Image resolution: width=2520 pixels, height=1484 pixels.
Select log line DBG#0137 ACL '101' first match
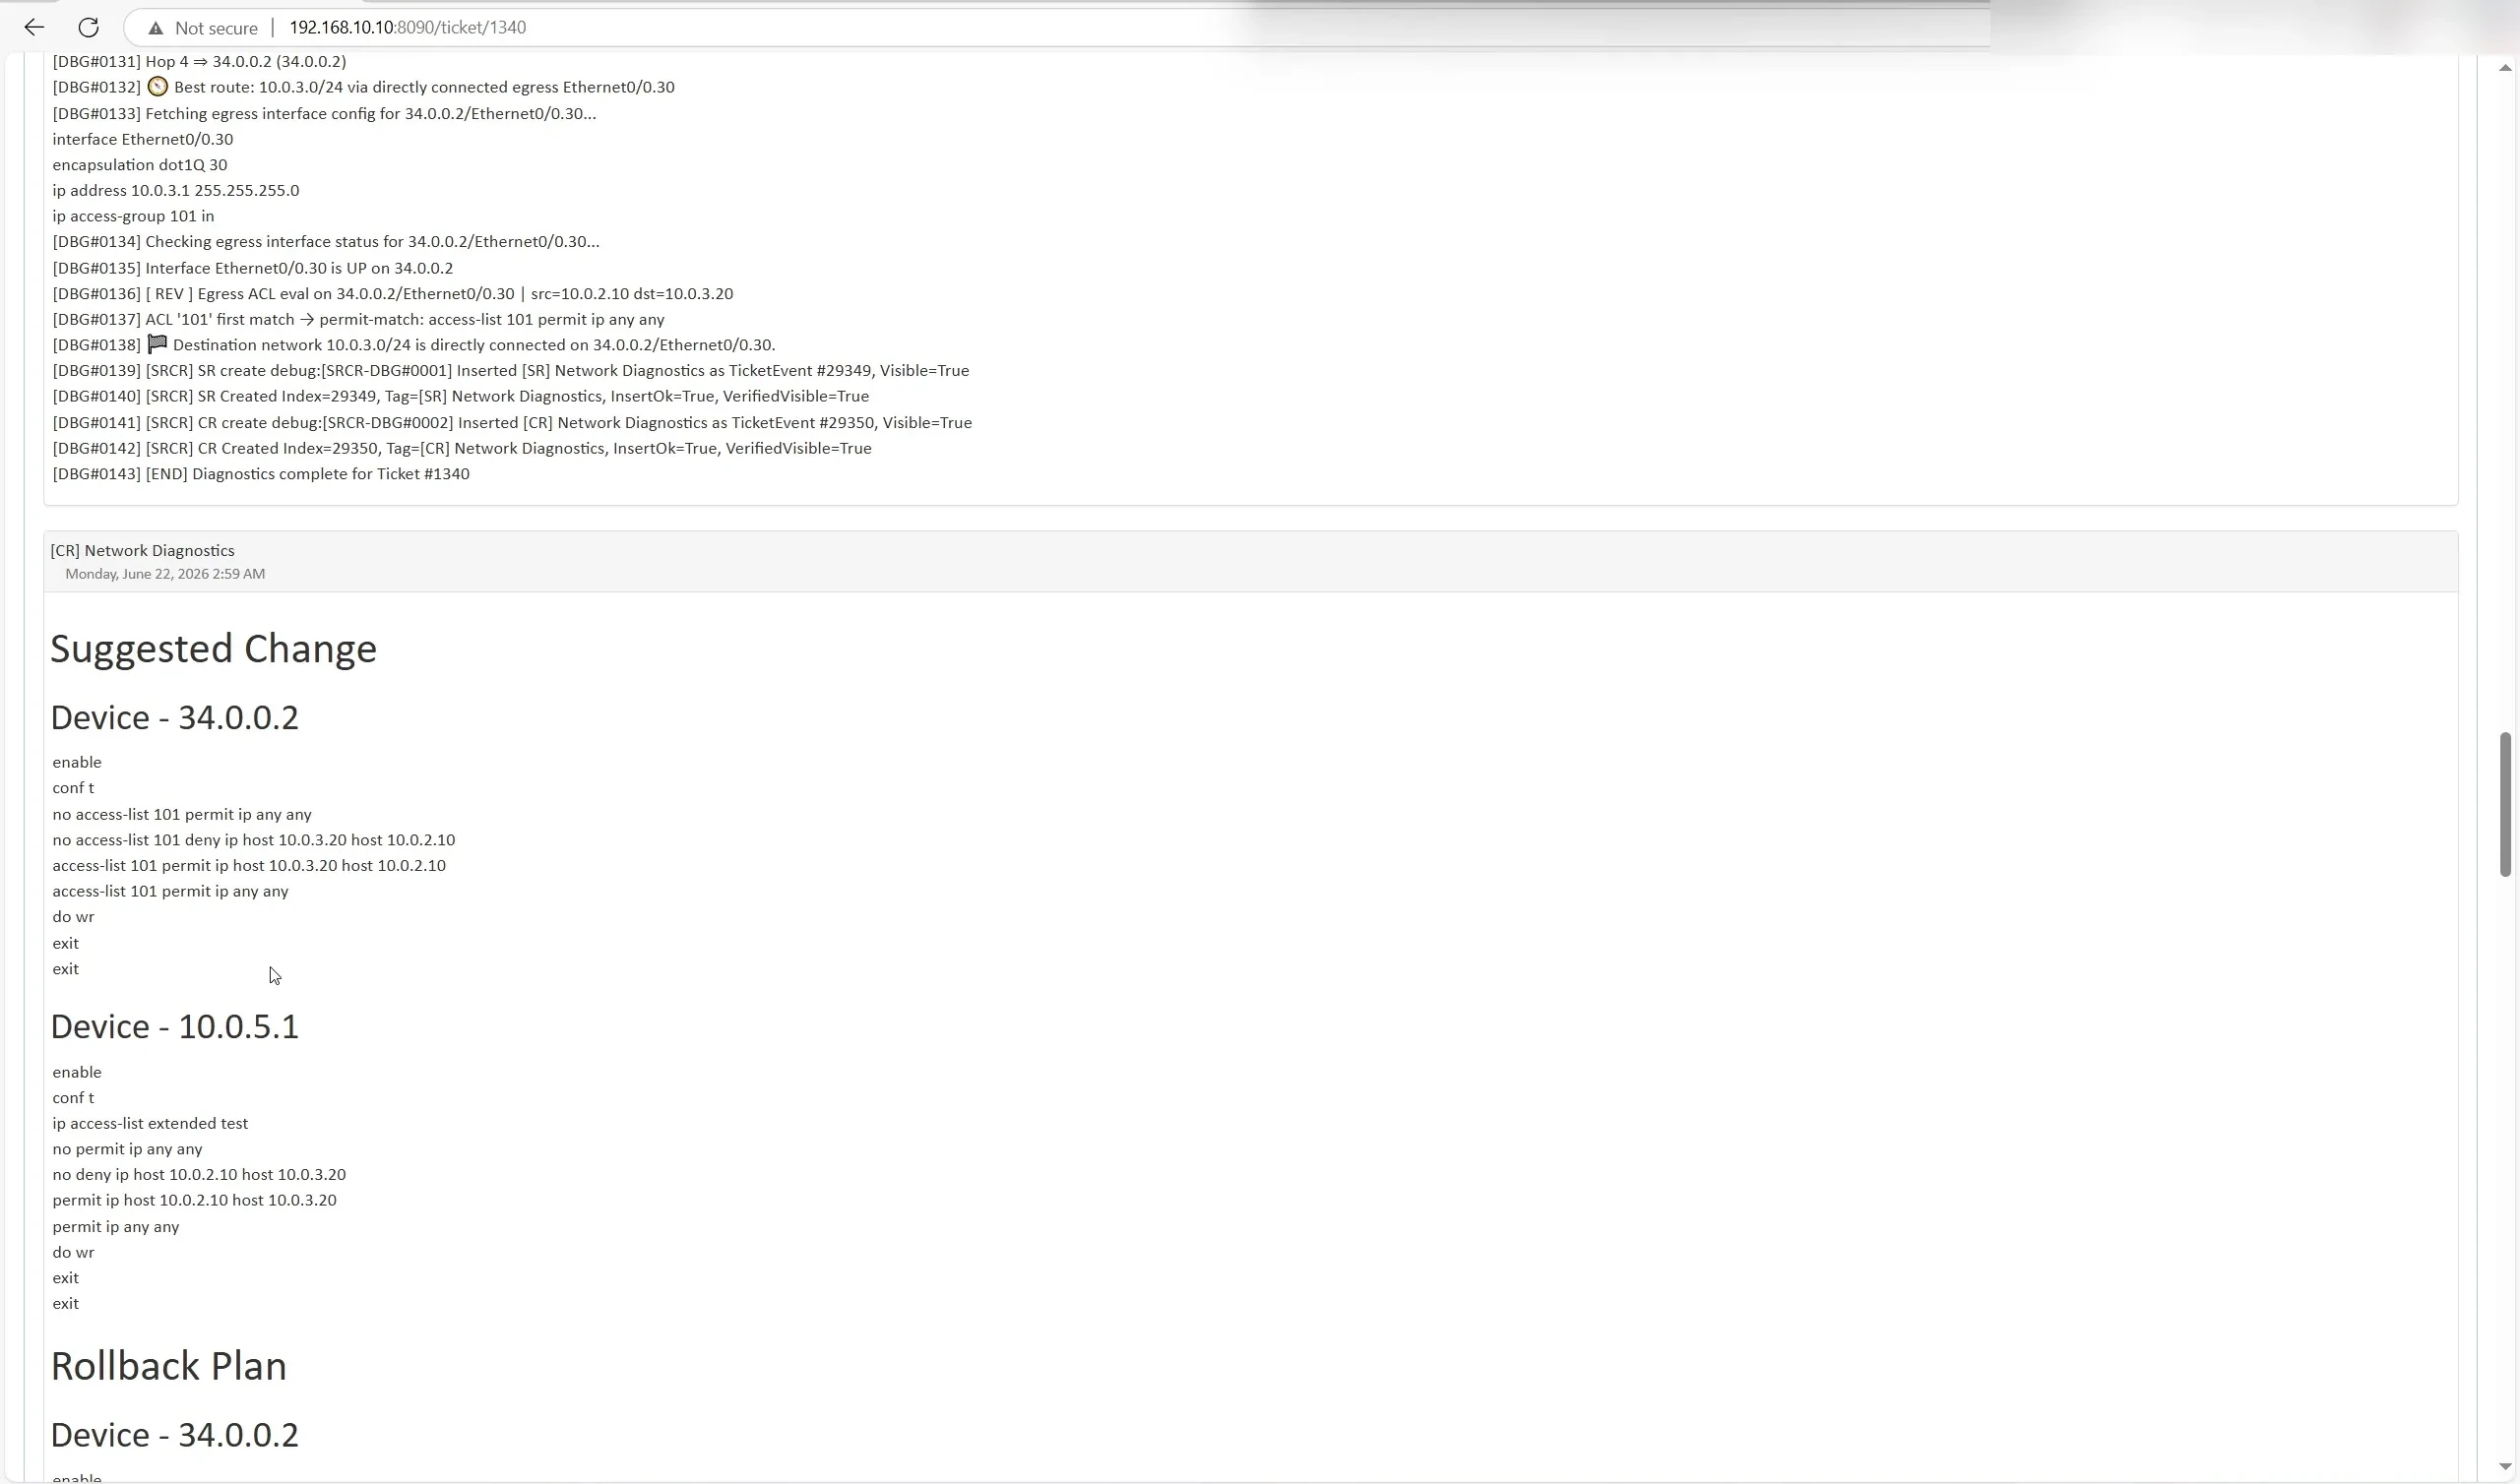pos(358,319)
